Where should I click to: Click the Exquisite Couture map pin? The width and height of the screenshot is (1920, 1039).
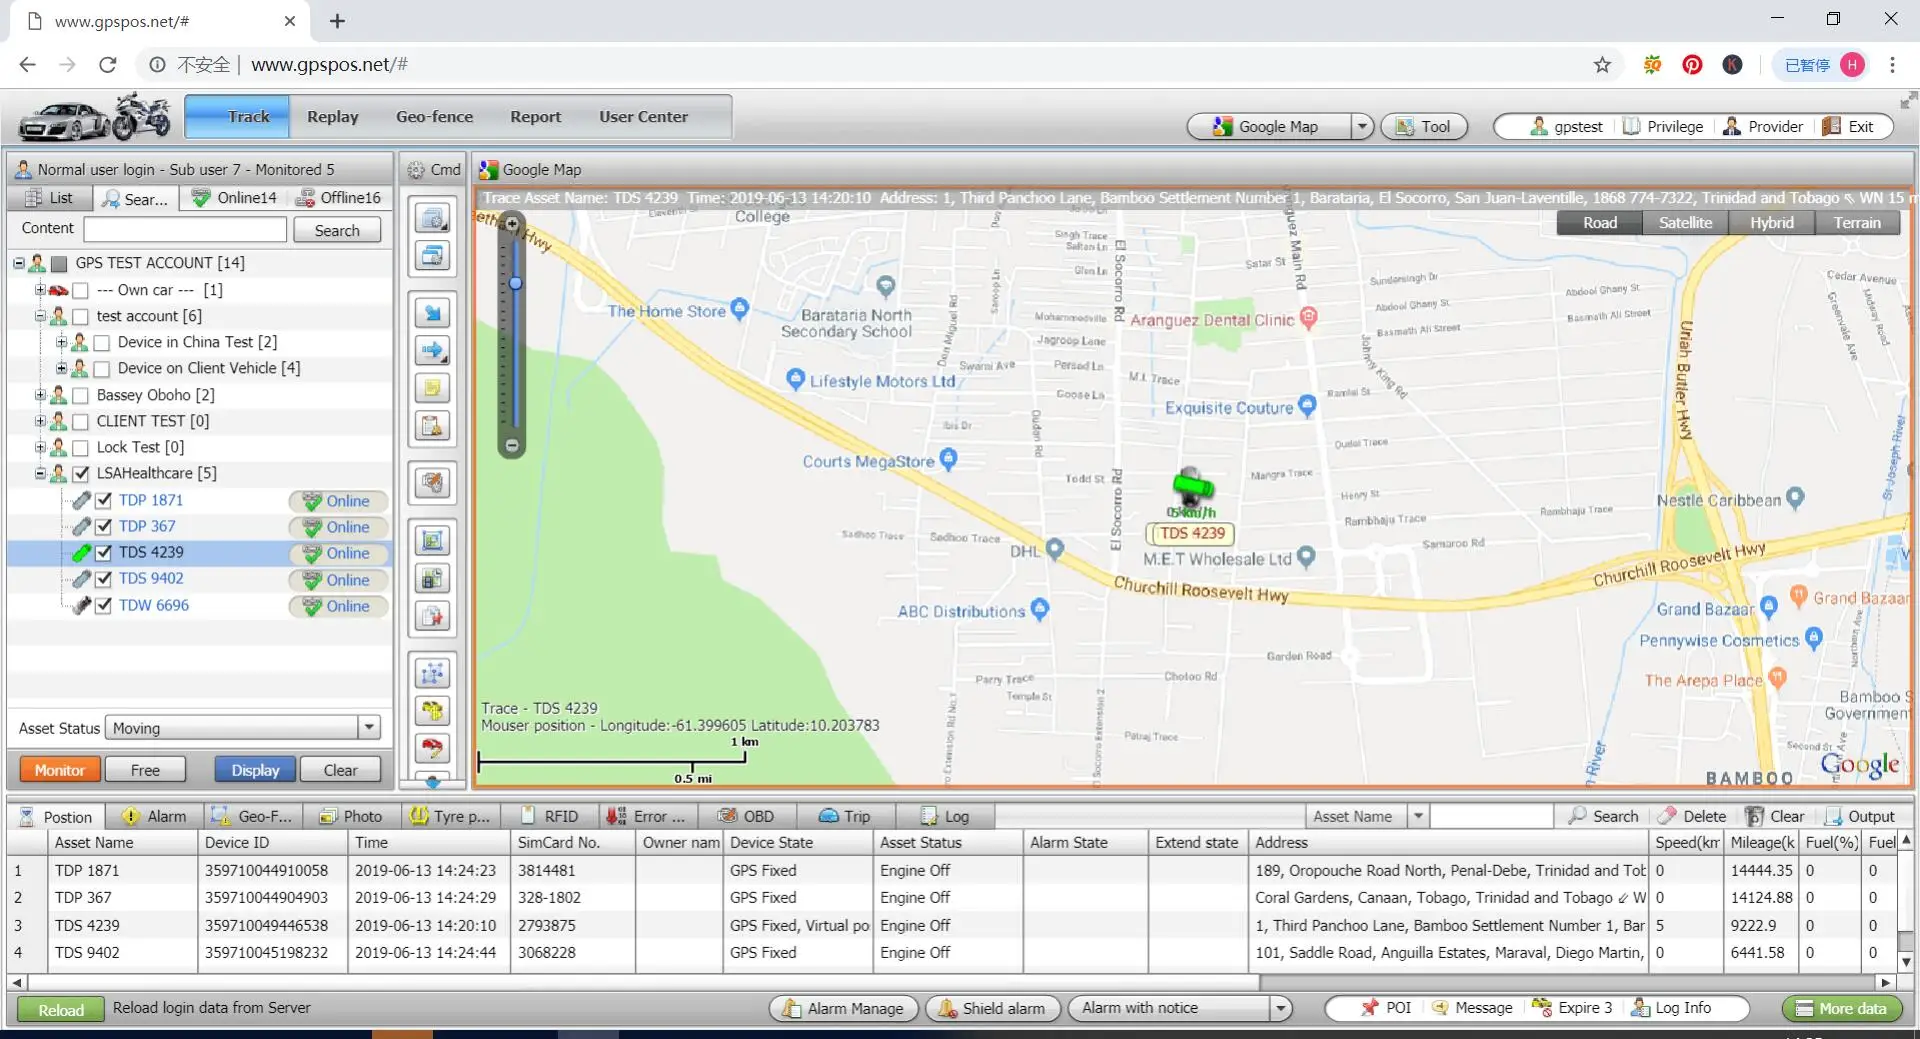[x=1306, y=405]
